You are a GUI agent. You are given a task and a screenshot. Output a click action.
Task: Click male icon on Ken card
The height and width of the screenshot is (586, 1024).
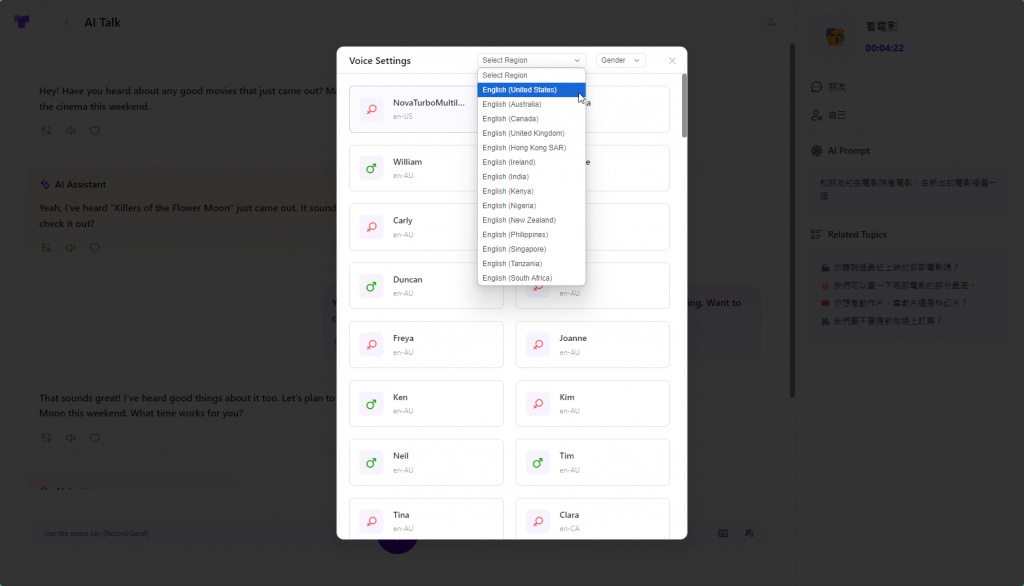(x=372, y=404)
